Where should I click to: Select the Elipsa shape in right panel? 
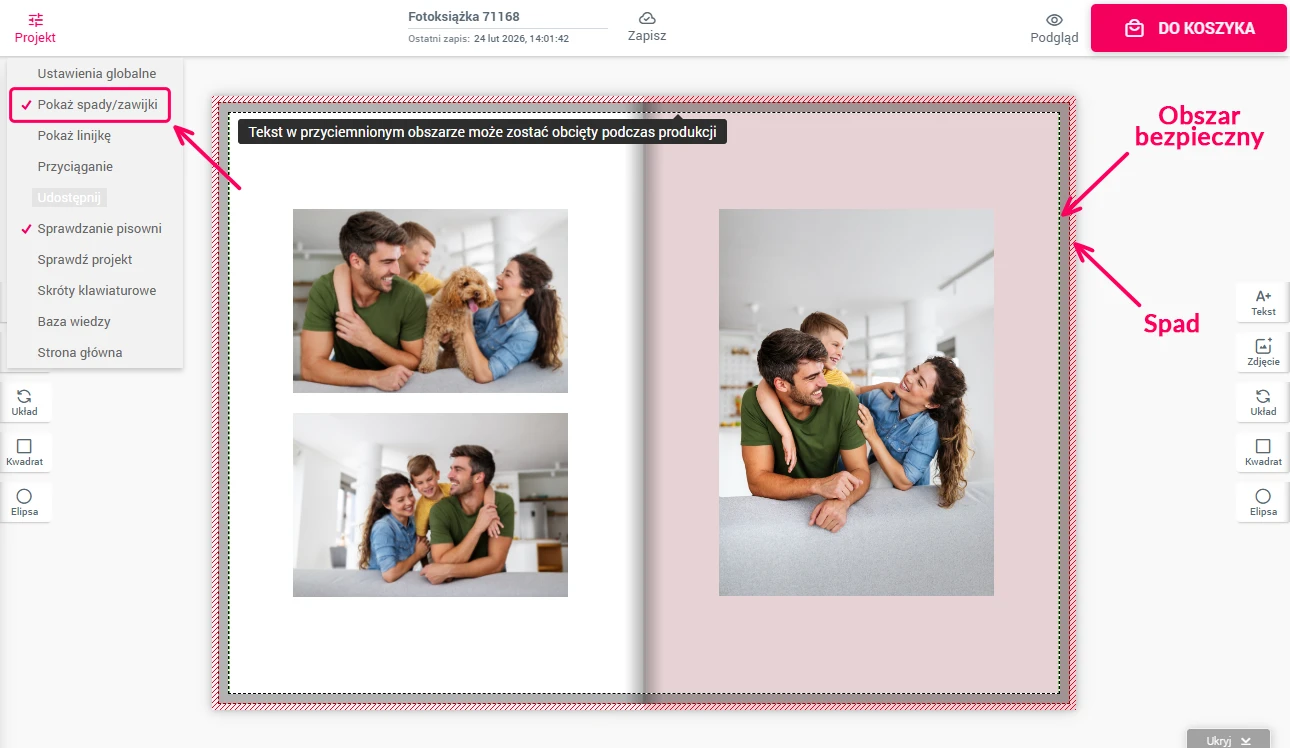(x=1262, y=501)
